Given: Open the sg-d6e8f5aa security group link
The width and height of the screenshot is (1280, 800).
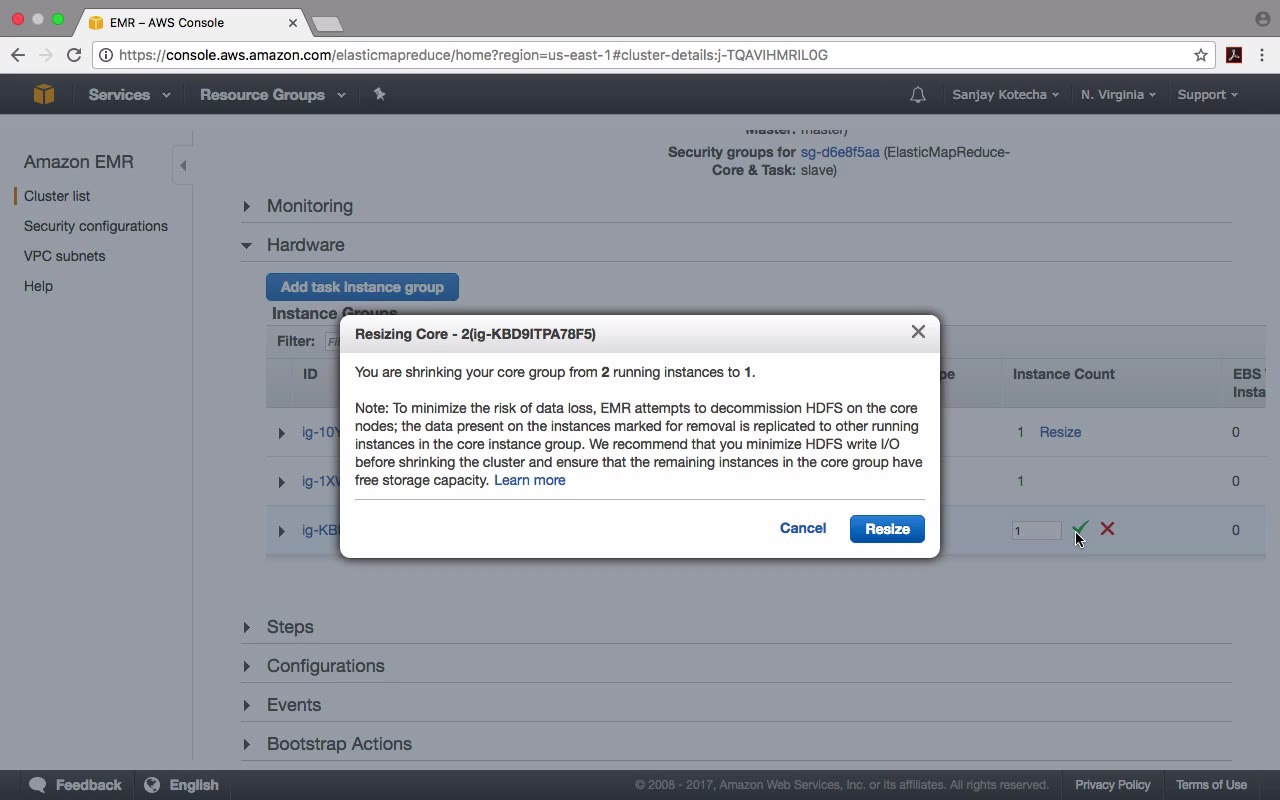Looking at the screenshot, I should [840, 152].
